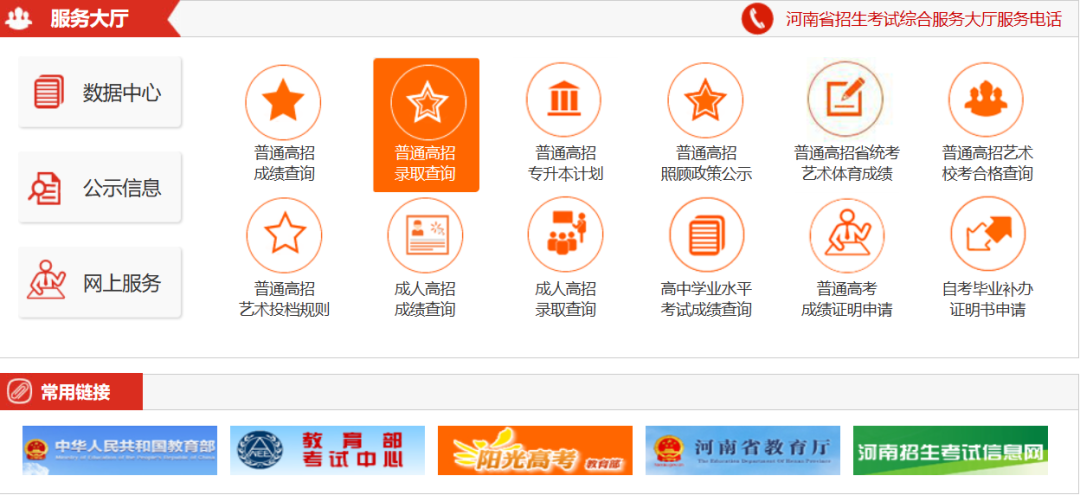Image resolution: width=1080 pixels, height=495 pixels.
Task: Select 网上服务 sidebar tab
Action: 100,283
